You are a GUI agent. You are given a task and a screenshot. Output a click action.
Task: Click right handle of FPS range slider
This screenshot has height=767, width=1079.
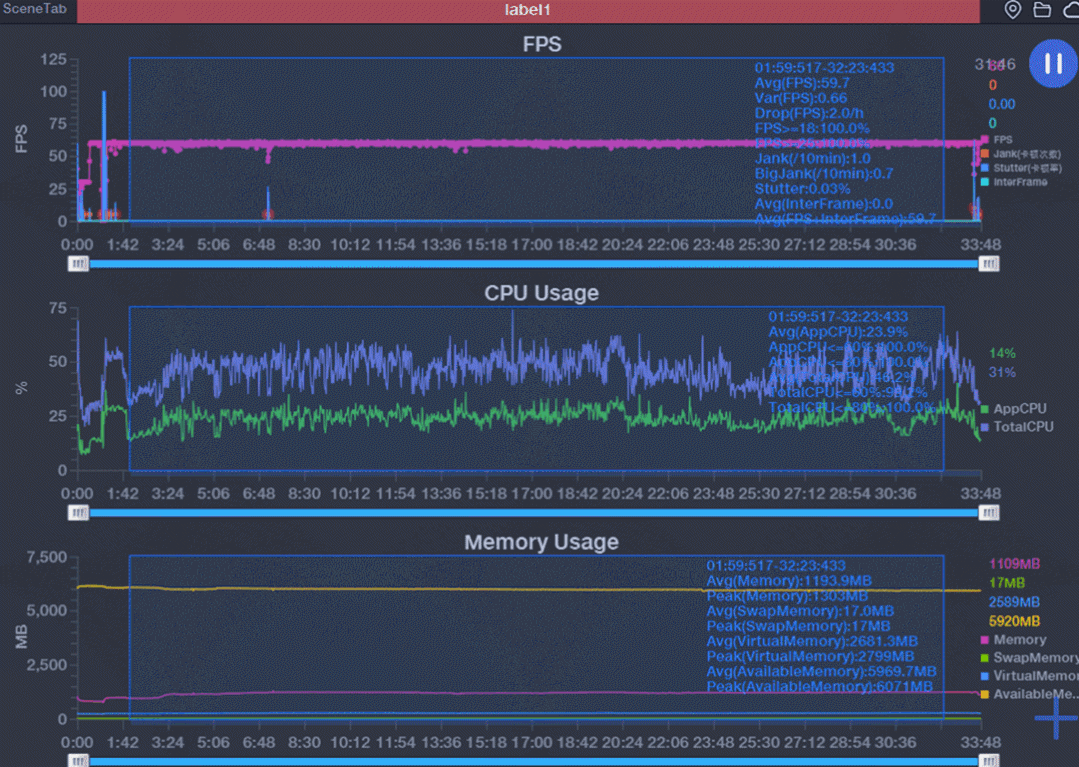click(989, 263)
